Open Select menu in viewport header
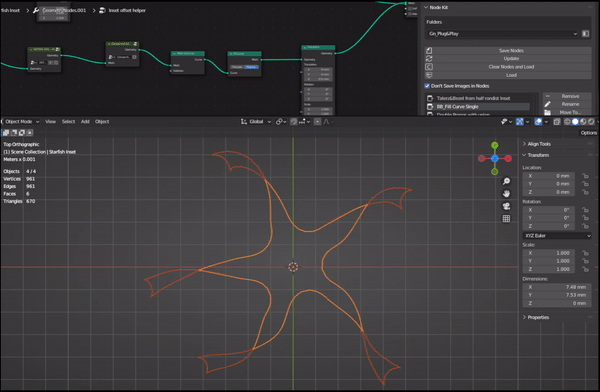This screenshot has width=600, height=392. (x=68, y=122)
